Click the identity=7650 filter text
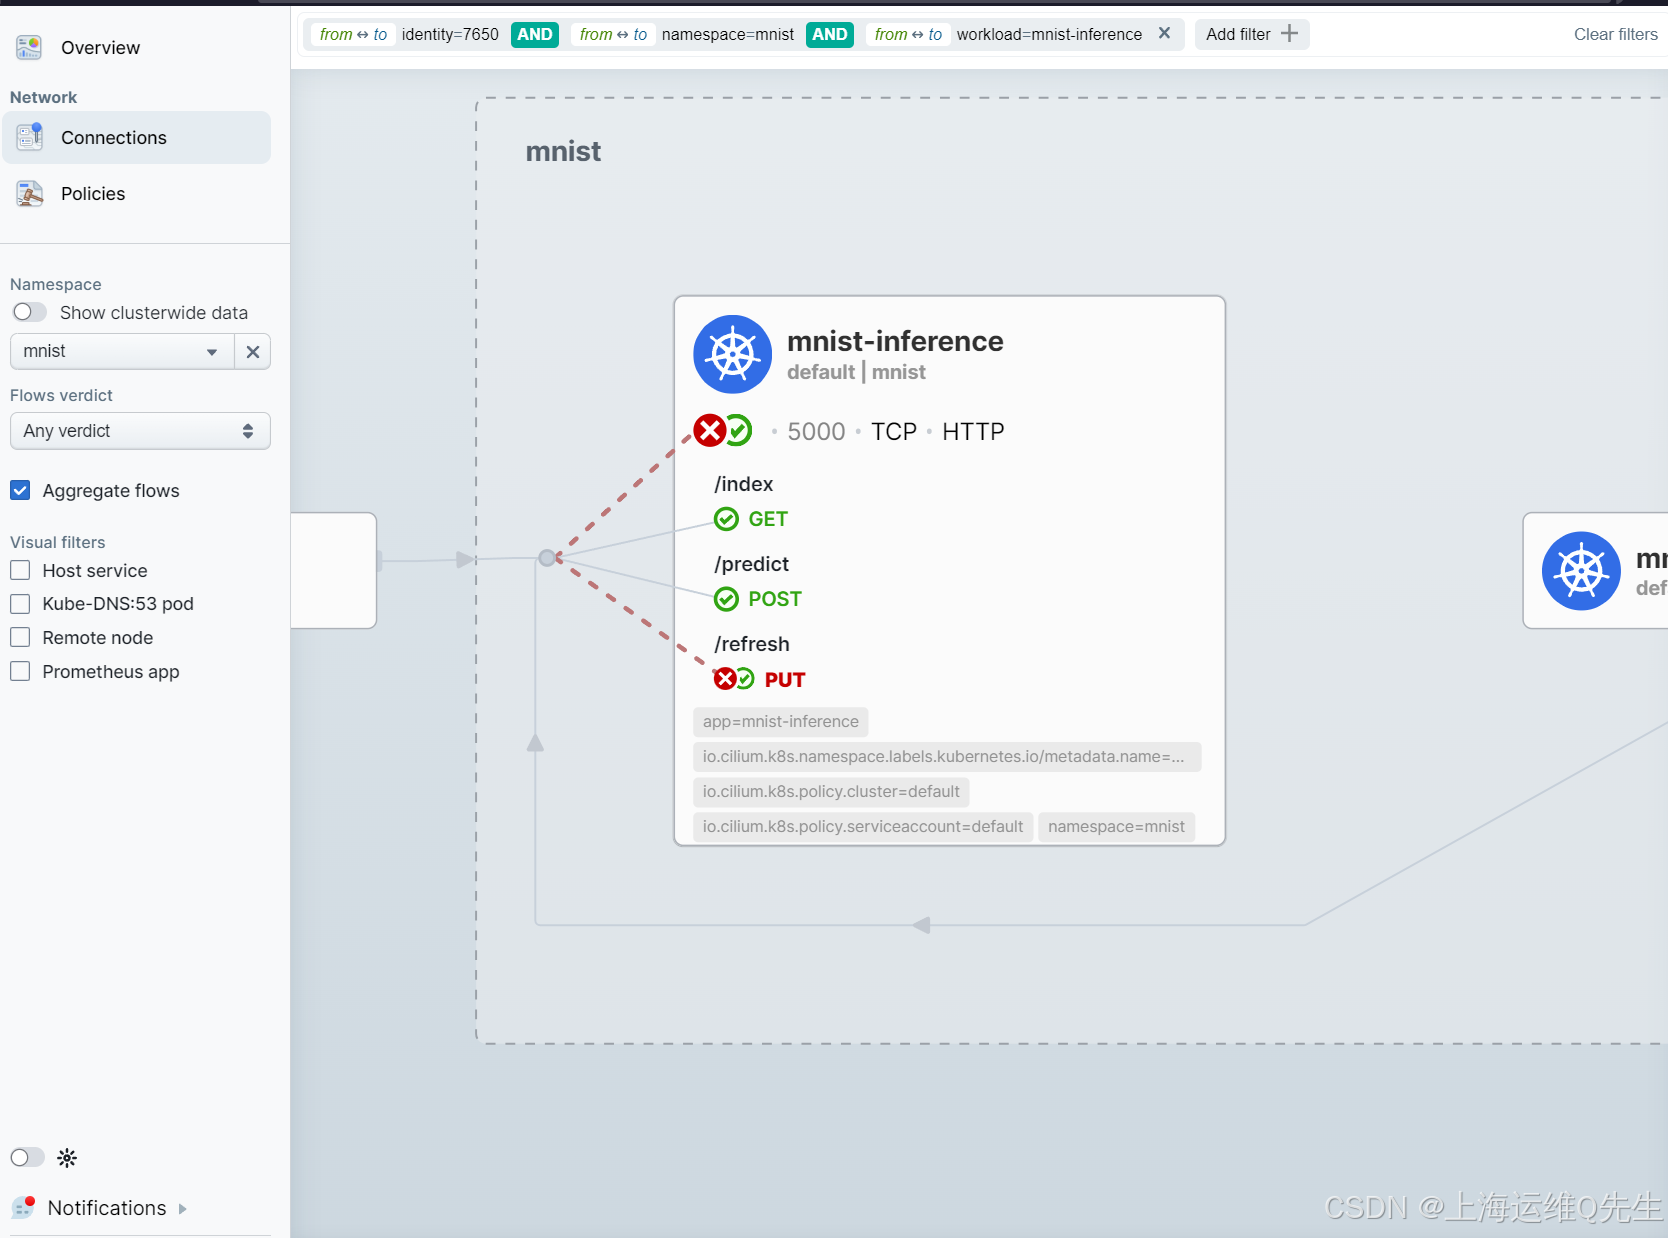Image resolution: width=1668 pixels, height=1238 pixels. point(450,34)
